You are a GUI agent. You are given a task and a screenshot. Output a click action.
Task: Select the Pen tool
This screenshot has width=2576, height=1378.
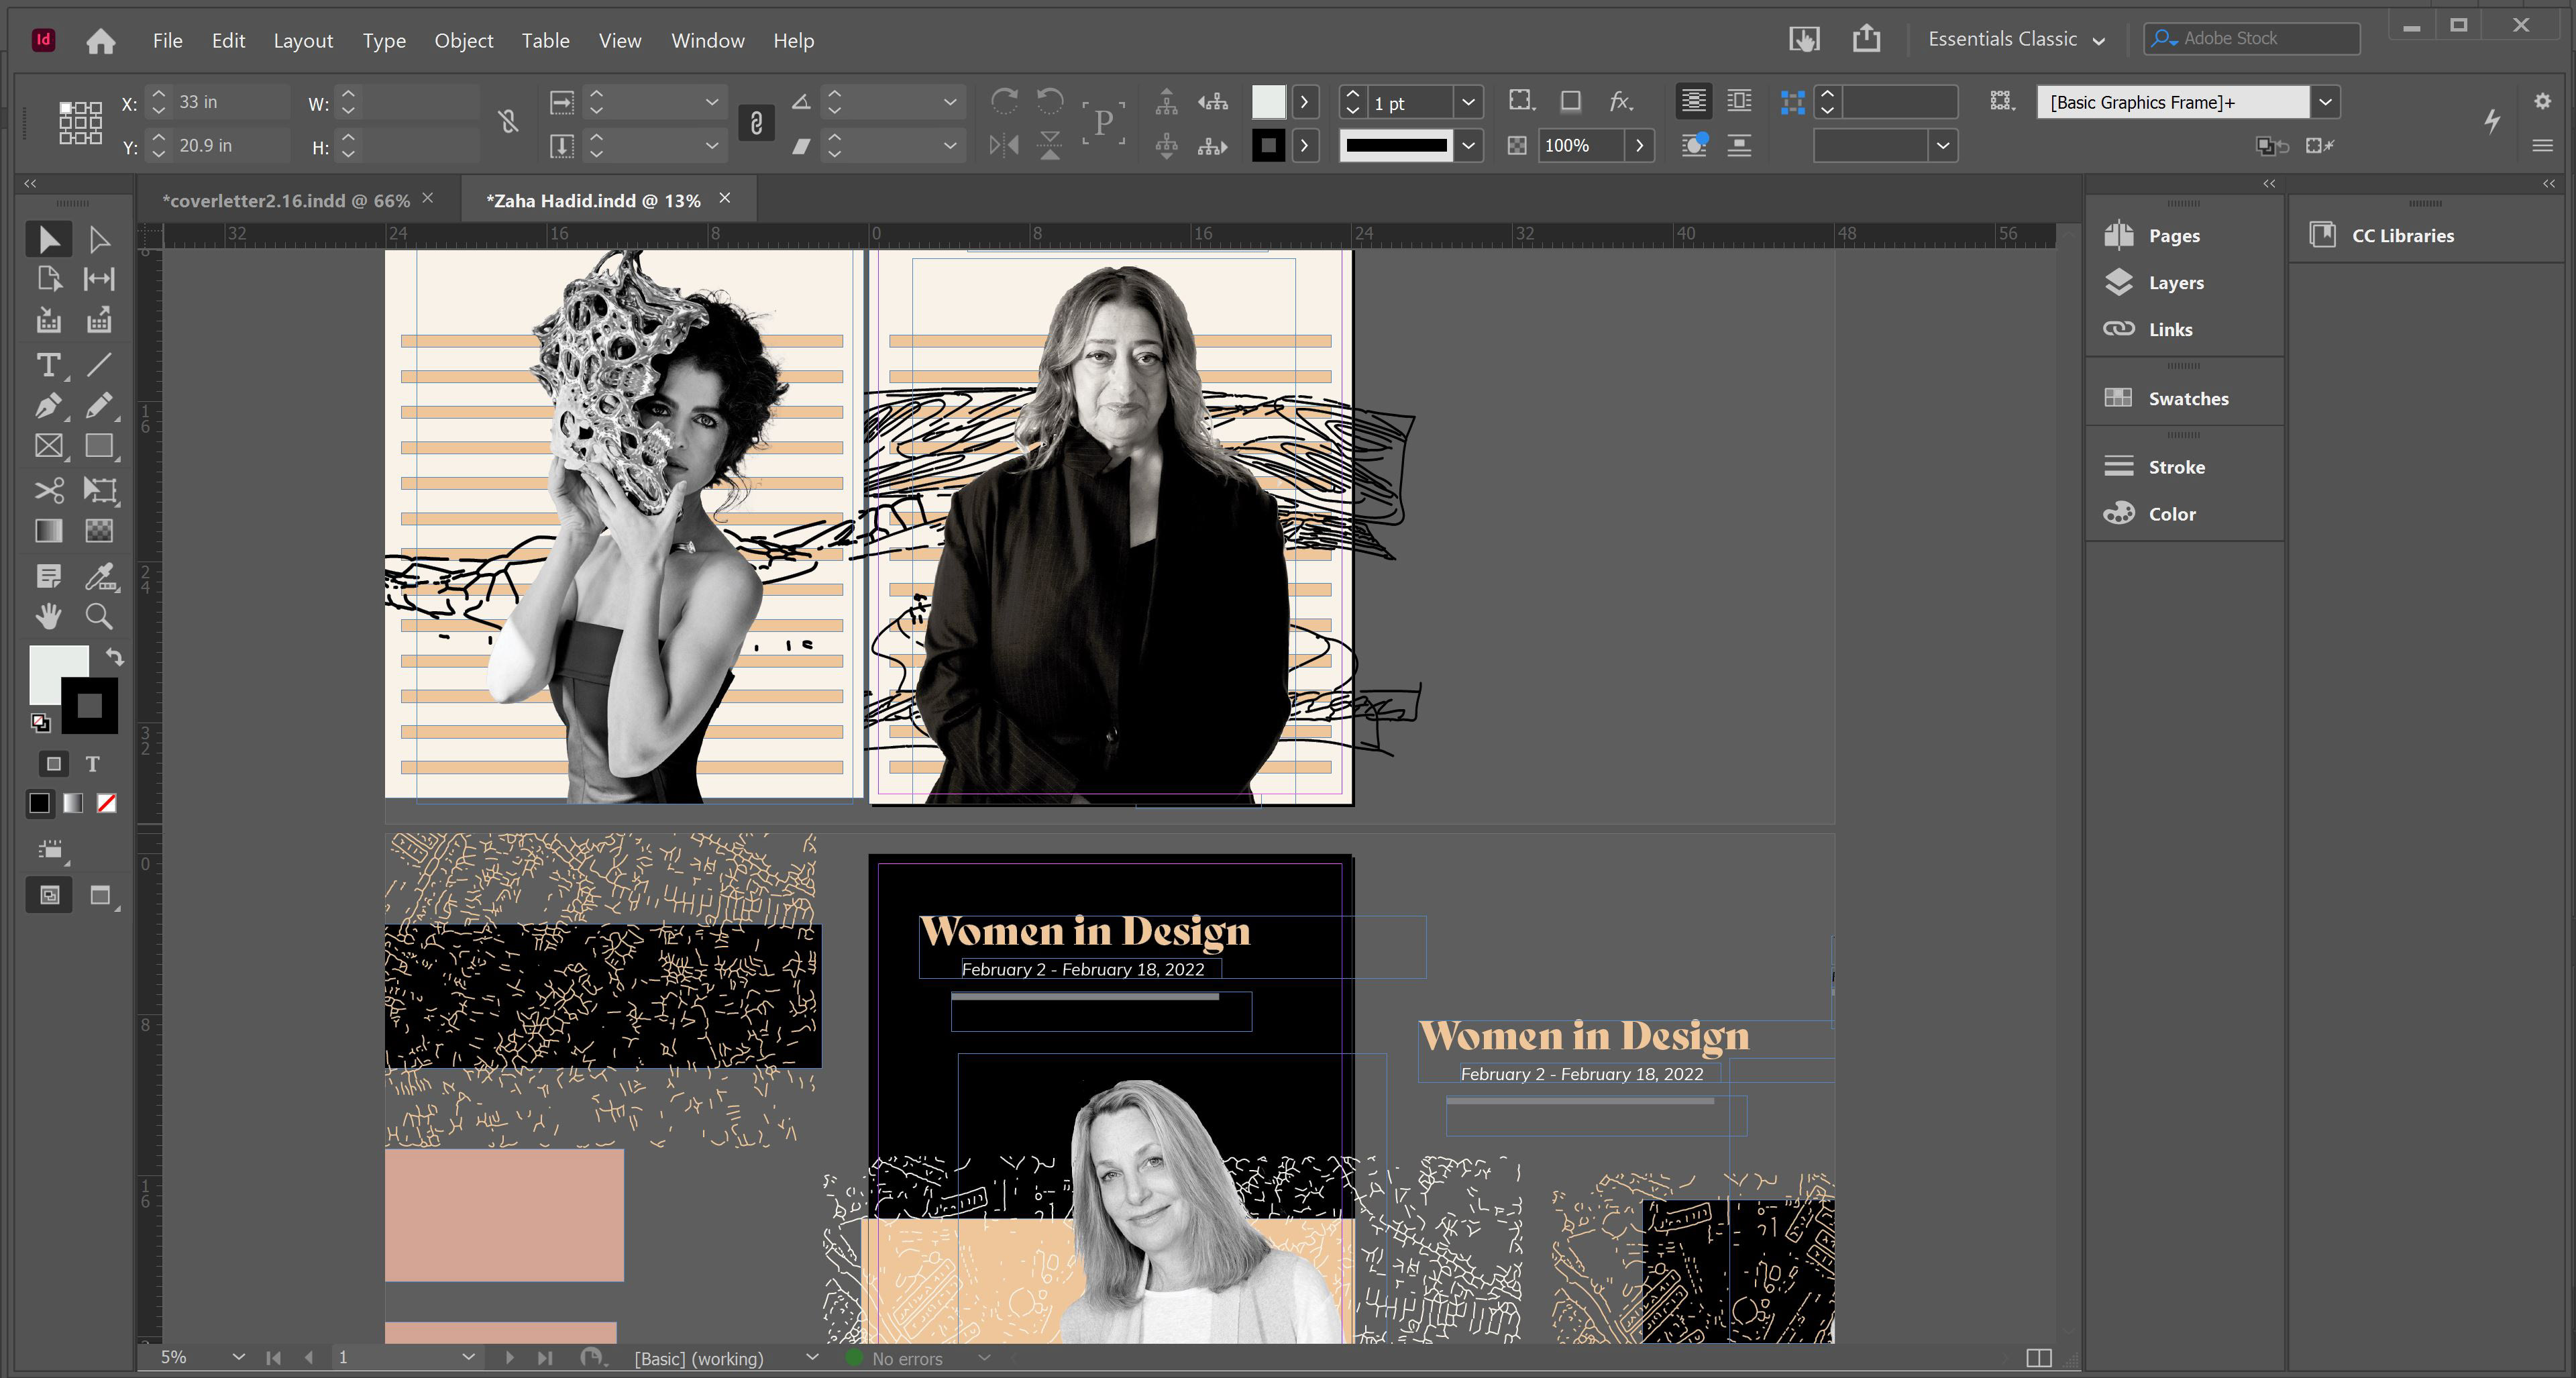(47, 406)
